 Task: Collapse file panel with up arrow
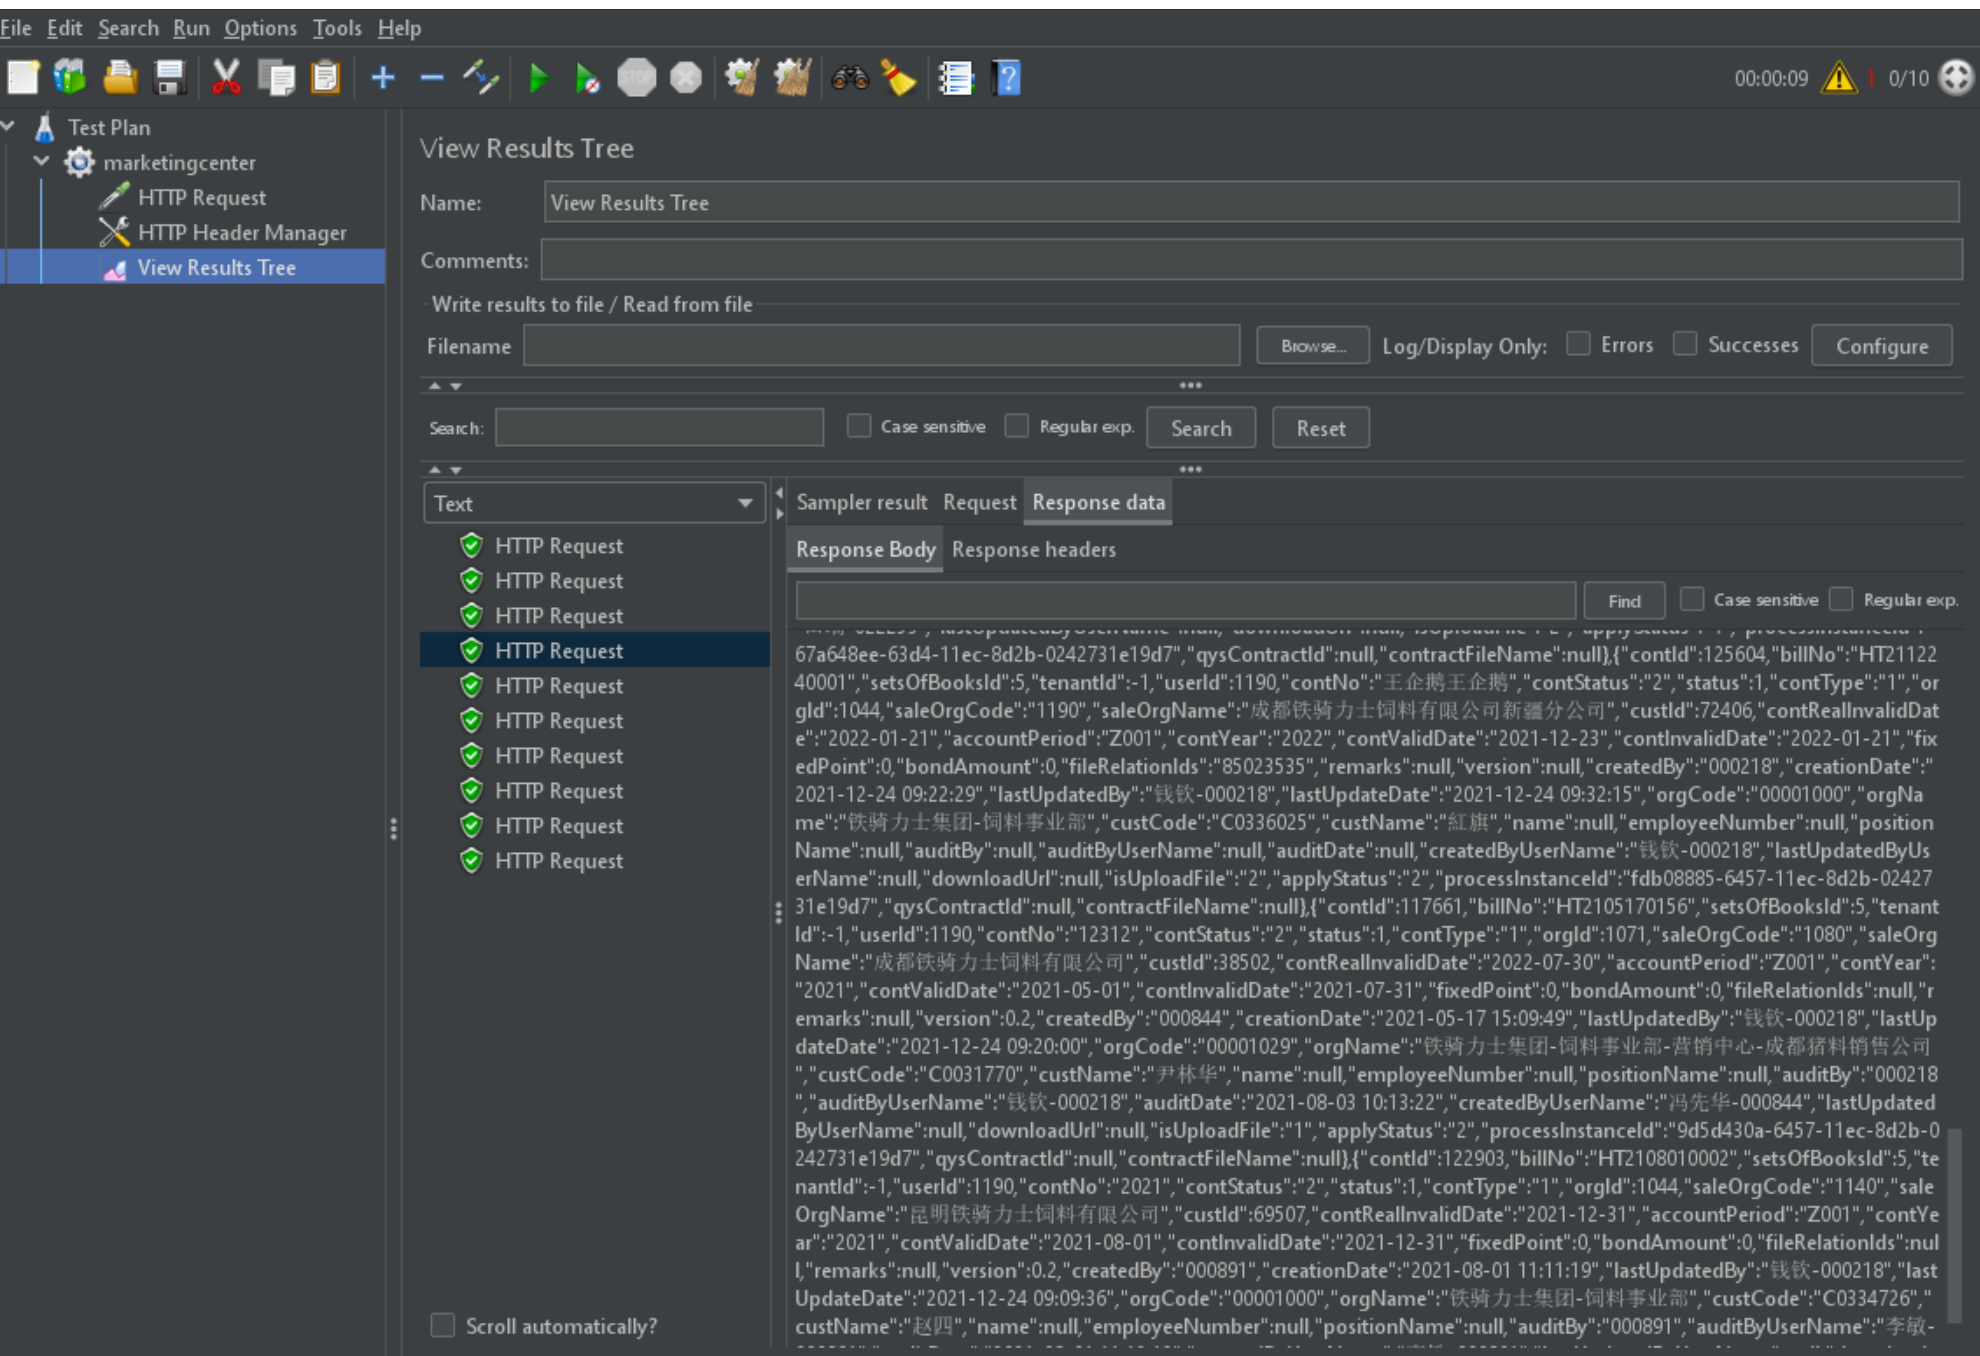click(435, 386)
